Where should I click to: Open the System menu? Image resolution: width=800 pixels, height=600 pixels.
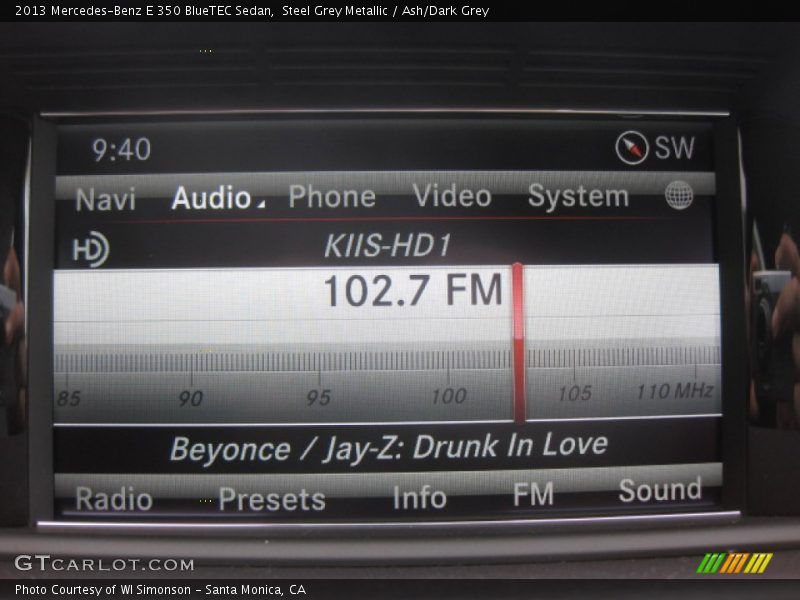click(578, 196)
